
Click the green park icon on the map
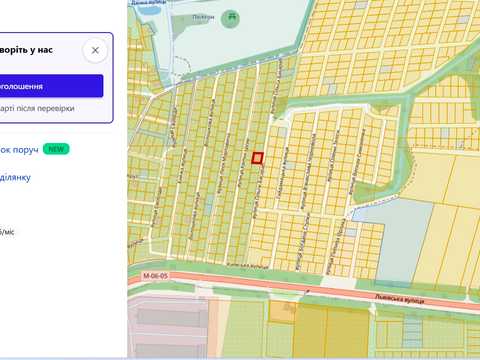[230, 19]
